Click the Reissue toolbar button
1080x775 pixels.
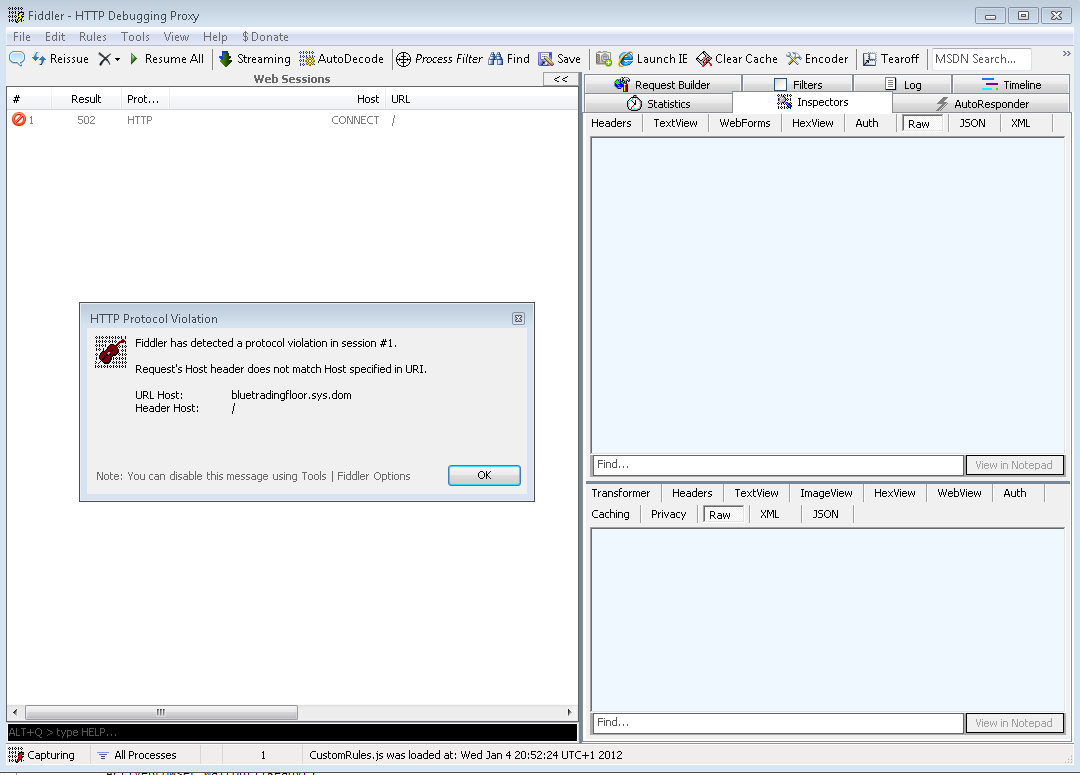pos(61,59)
